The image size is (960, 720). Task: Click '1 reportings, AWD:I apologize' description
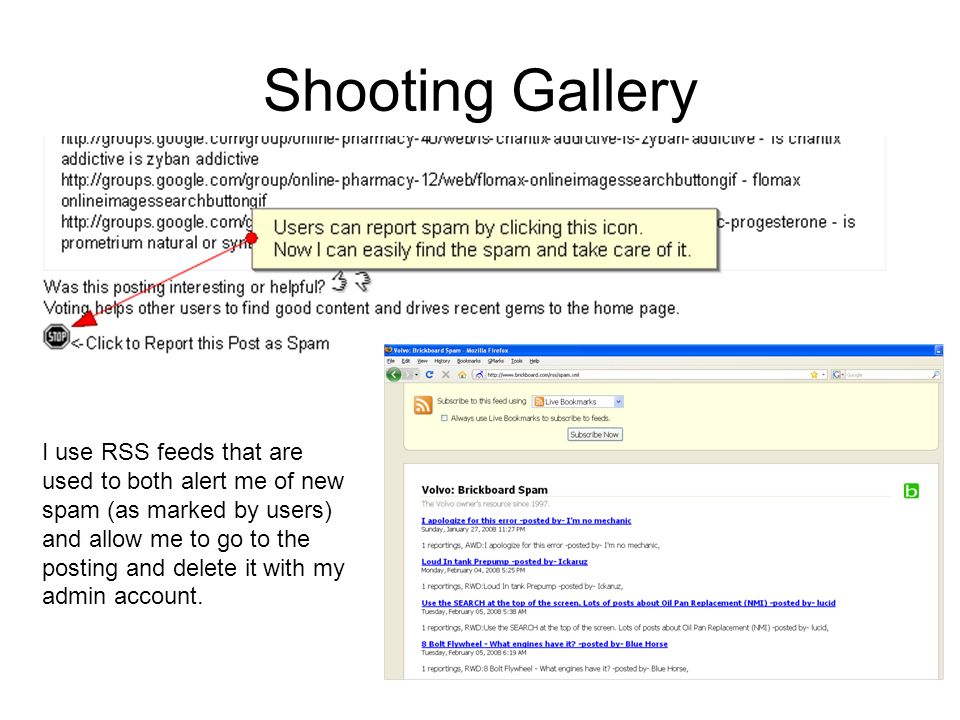click(541, 545)
